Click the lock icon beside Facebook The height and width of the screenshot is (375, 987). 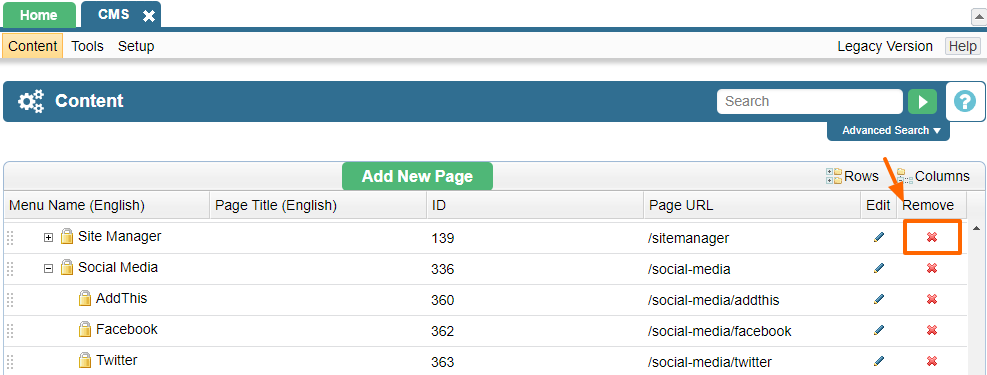85,329
